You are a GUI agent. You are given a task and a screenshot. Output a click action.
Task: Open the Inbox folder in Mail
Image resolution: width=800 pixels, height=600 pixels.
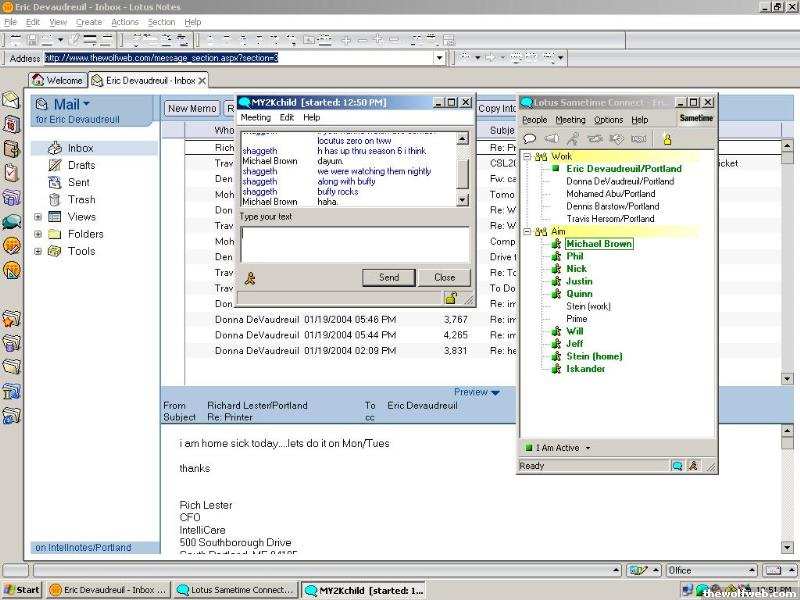(x=80, y=148)
